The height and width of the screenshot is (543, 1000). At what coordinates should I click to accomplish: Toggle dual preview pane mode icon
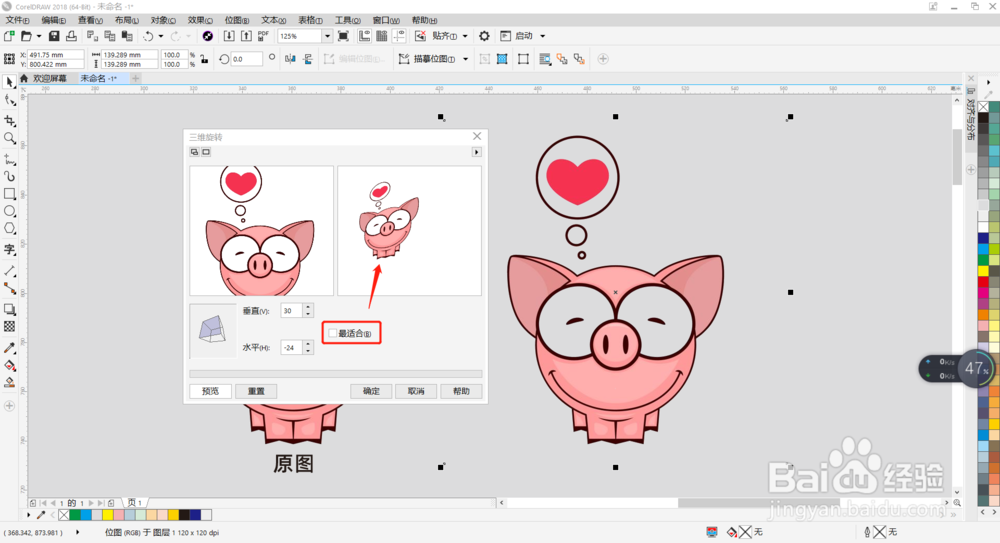click(x=195, y=152)
